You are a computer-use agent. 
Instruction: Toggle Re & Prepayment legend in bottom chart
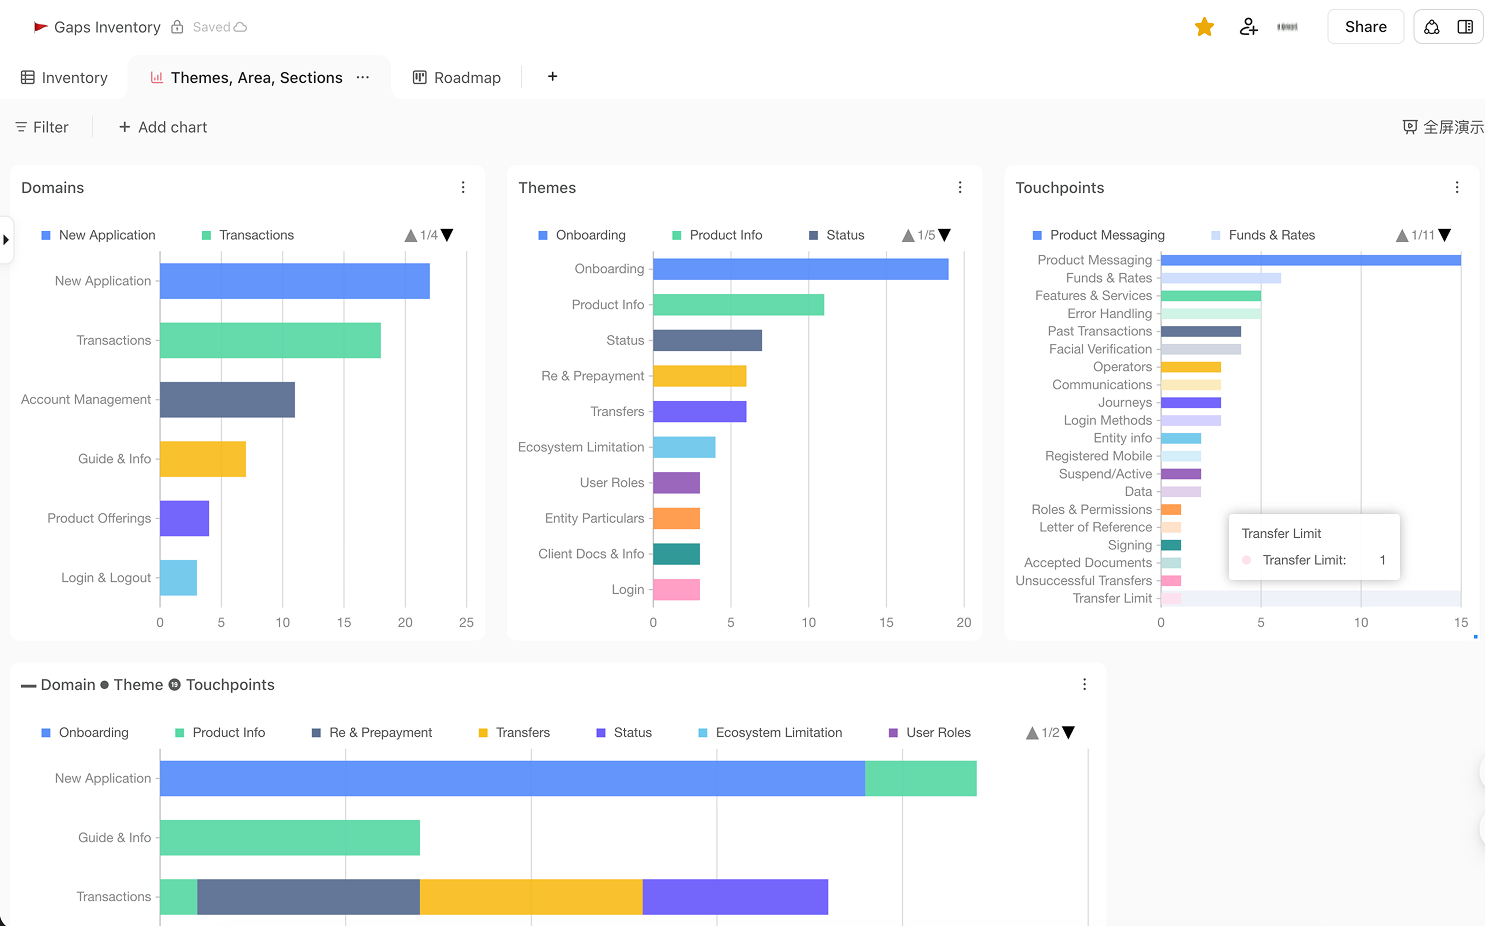pyautogui.click(x=372, y=733)
